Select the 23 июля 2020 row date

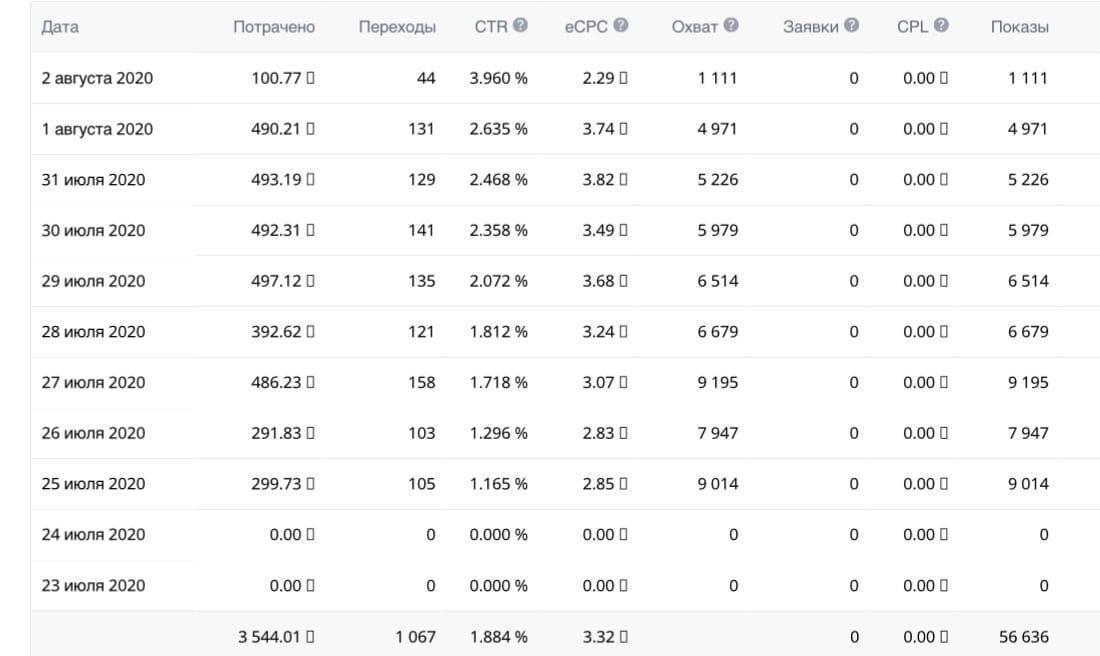(x=93, y=585)
